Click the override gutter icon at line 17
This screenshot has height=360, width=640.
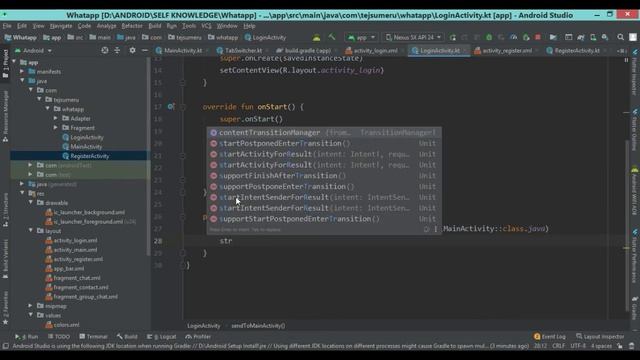pyautogui.click(x=171, y=107)
